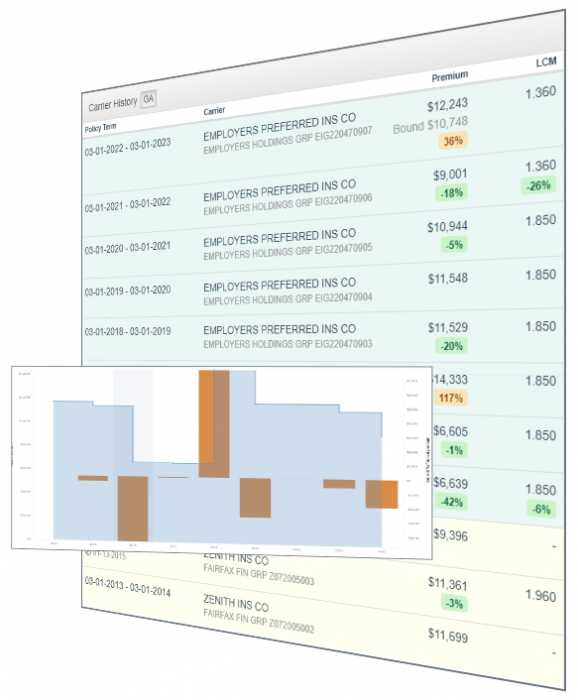Click the $11,699 premium value
This screenshot has height=700, width=578.
(x=448, y=635)
